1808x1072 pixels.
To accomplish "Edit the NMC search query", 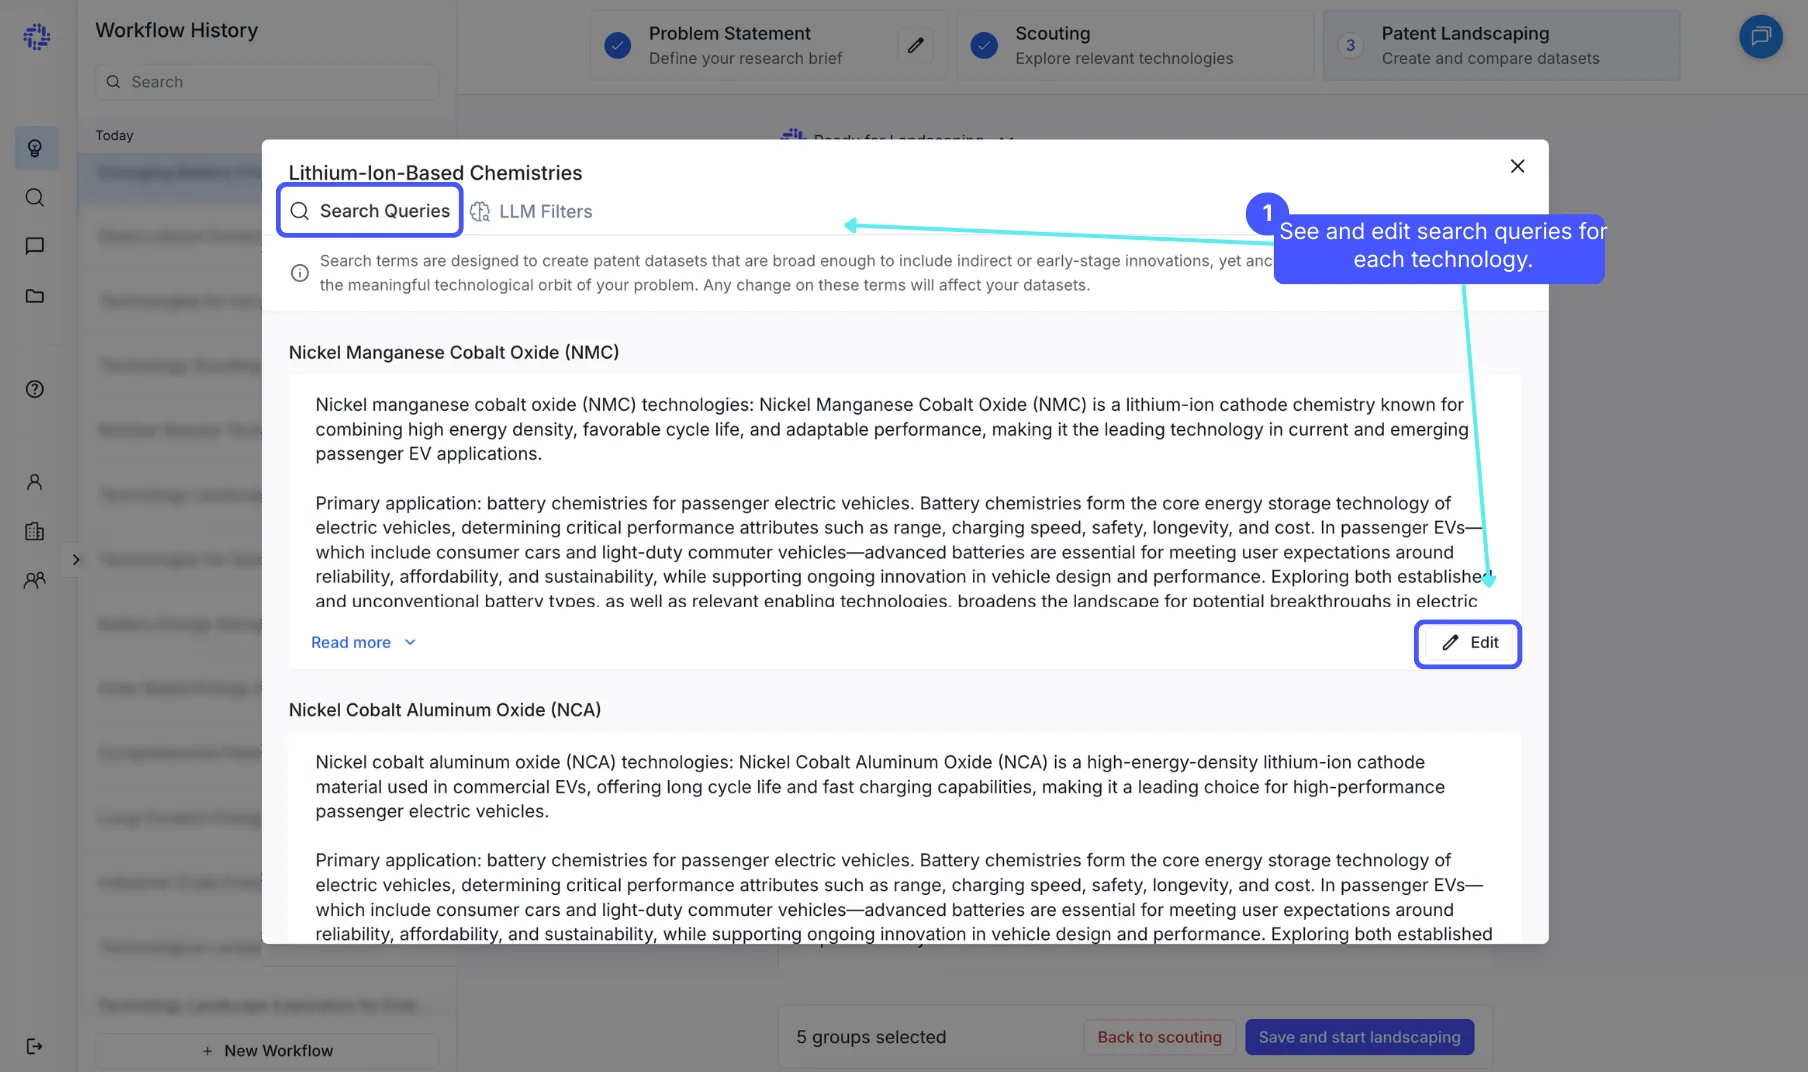I will click(x=1468, y=643).
